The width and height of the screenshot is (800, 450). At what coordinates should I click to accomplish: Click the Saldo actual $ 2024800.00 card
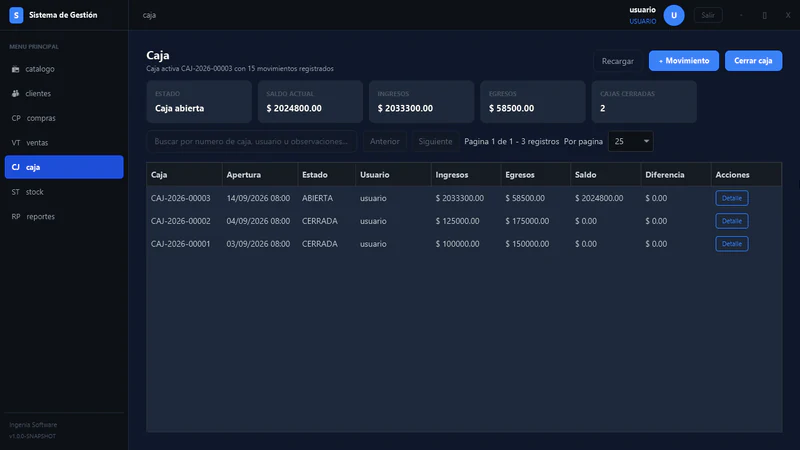[x=310, y=102]
